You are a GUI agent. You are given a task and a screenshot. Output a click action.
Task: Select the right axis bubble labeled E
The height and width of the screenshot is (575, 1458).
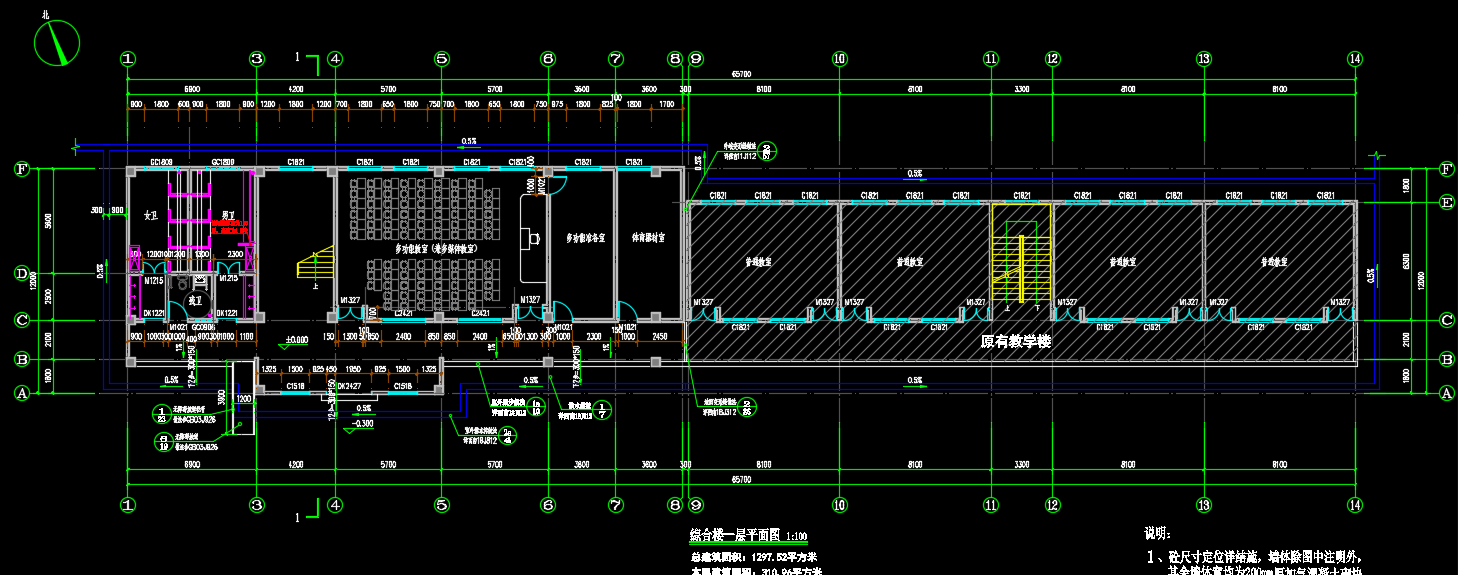(x=1445, y=203)
